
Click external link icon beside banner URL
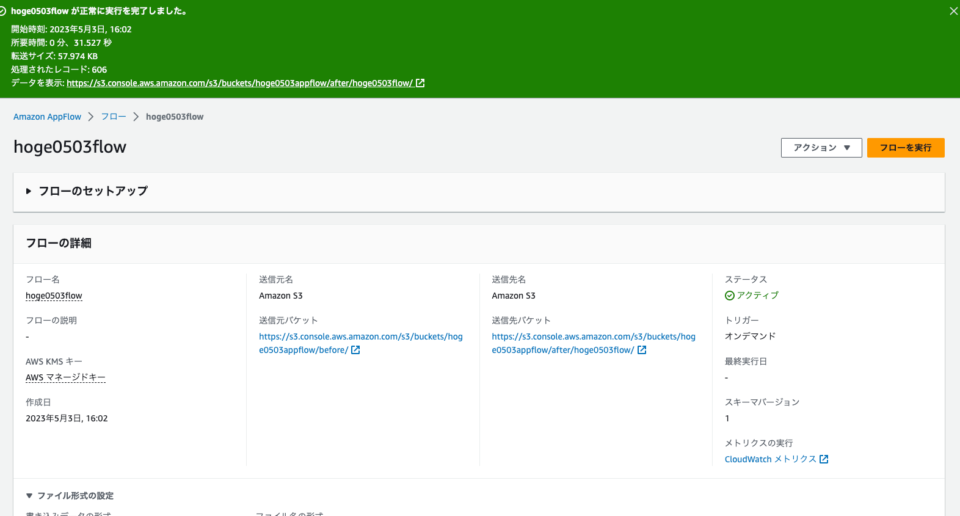420,83
